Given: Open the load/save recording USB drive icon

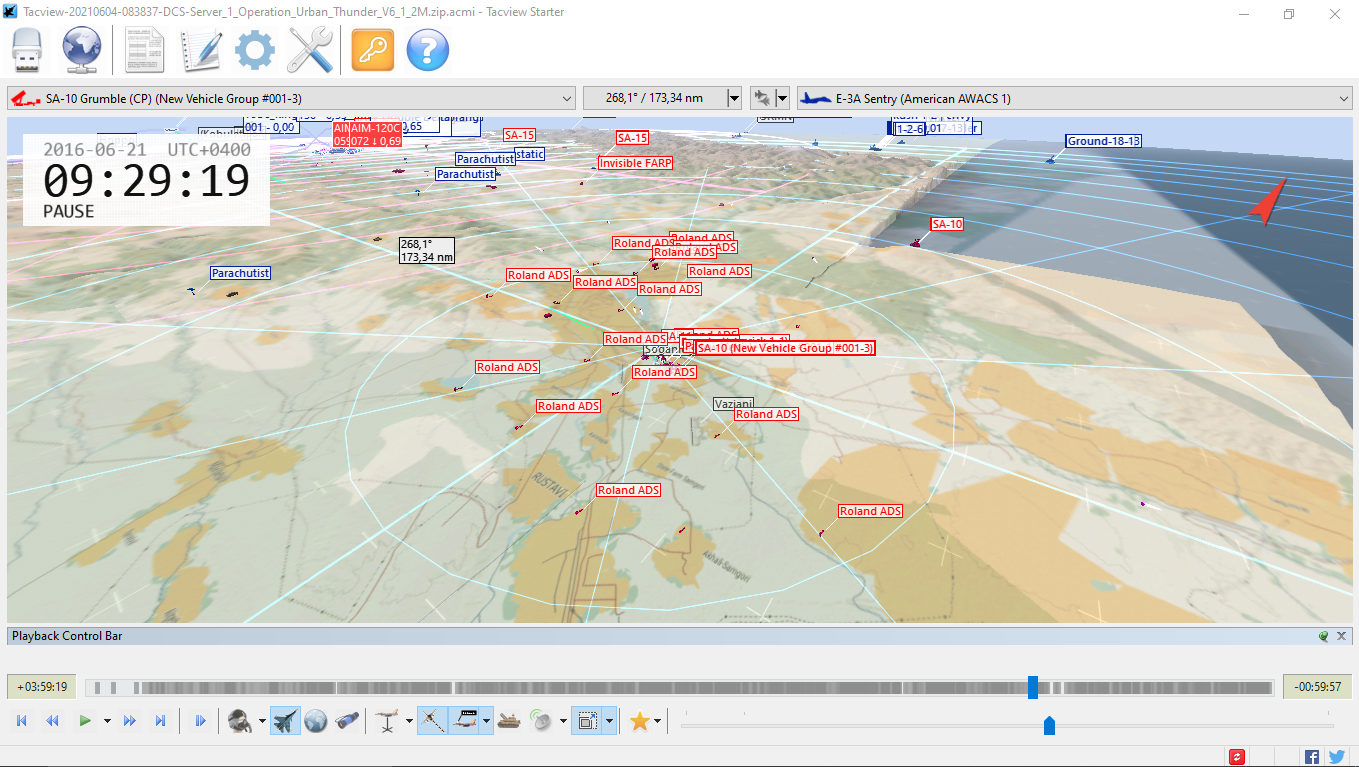Looking at the screenshot, I should tap(29, 50).
